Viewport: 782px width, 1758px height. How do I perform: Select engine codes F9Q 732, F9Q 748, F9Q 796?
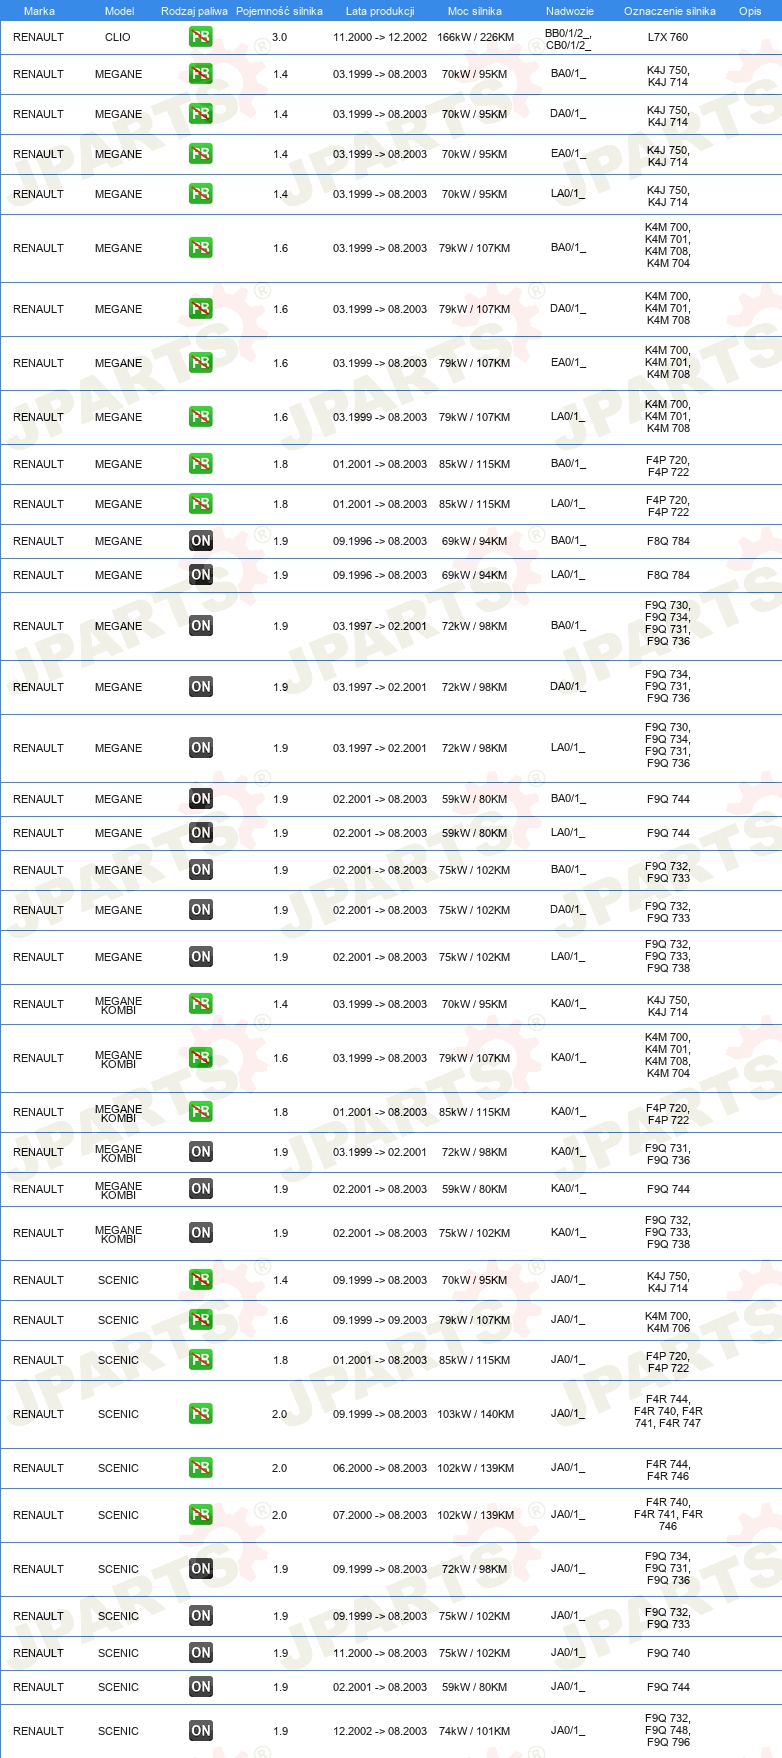coord(668,1730)
